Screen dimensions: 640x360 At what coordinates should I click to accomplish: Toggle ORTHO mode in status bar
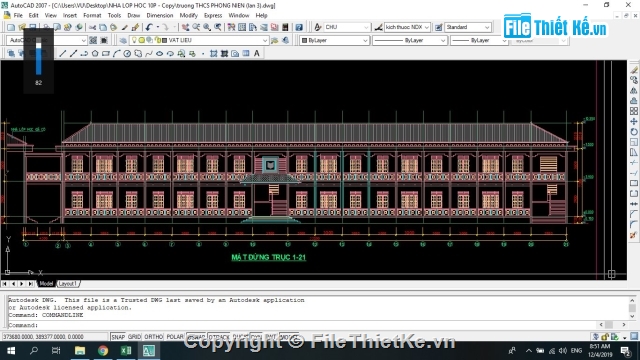point(153,337)
